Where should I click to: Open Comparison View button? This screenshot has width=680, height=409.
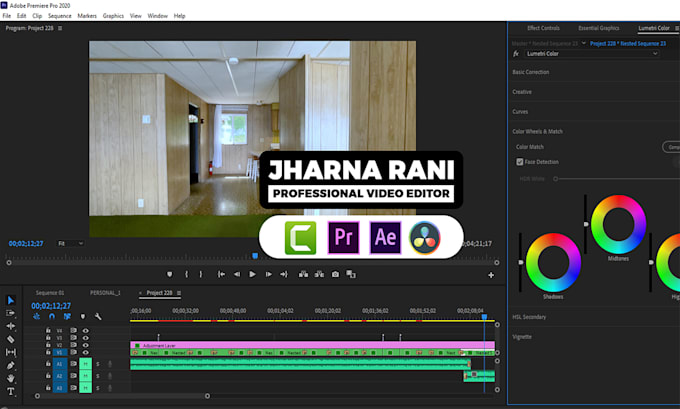(x=351, y=274)
